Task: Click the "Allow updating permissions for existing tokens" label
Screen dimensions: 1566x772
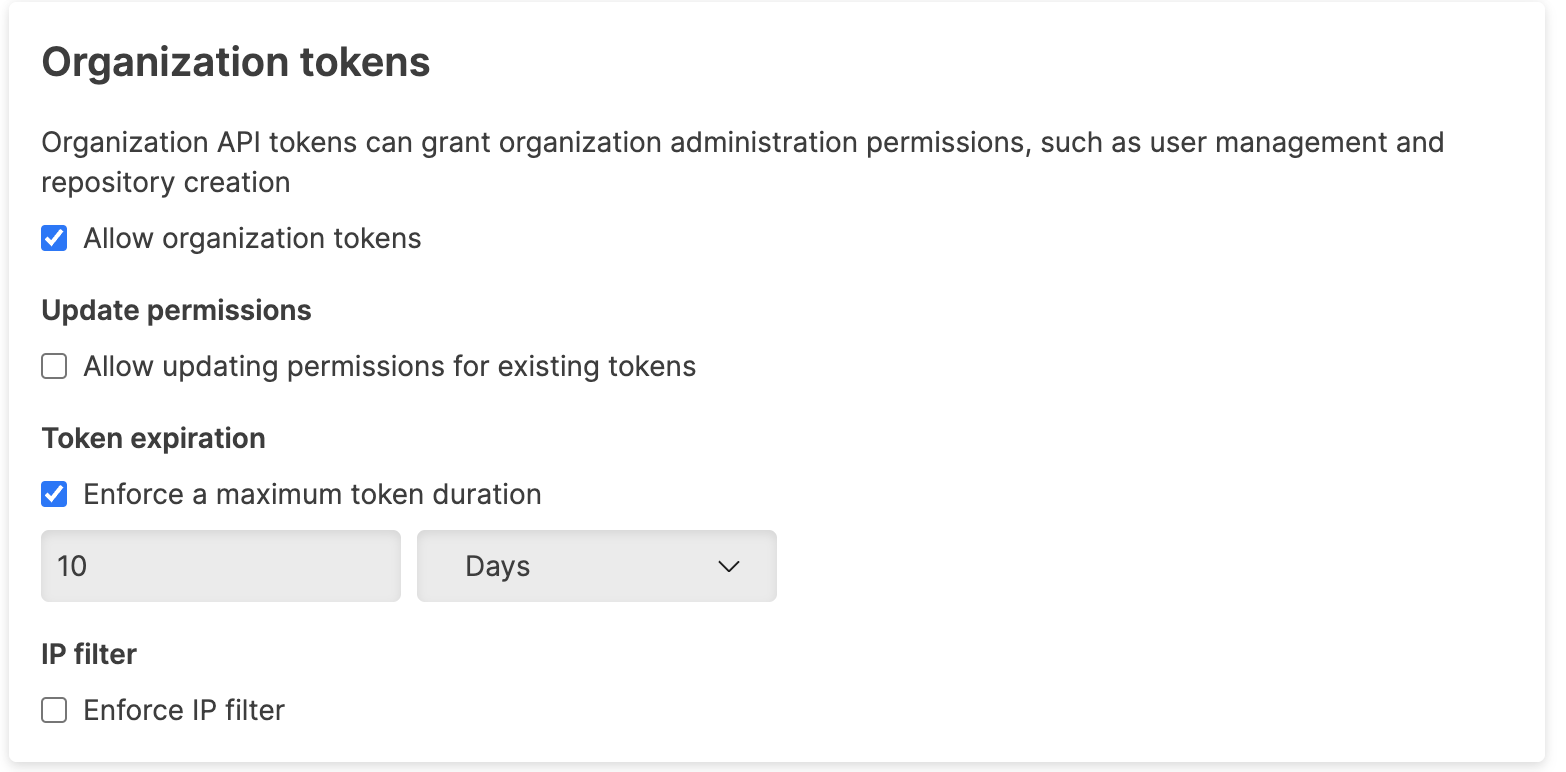Action: tap(389, 367)
